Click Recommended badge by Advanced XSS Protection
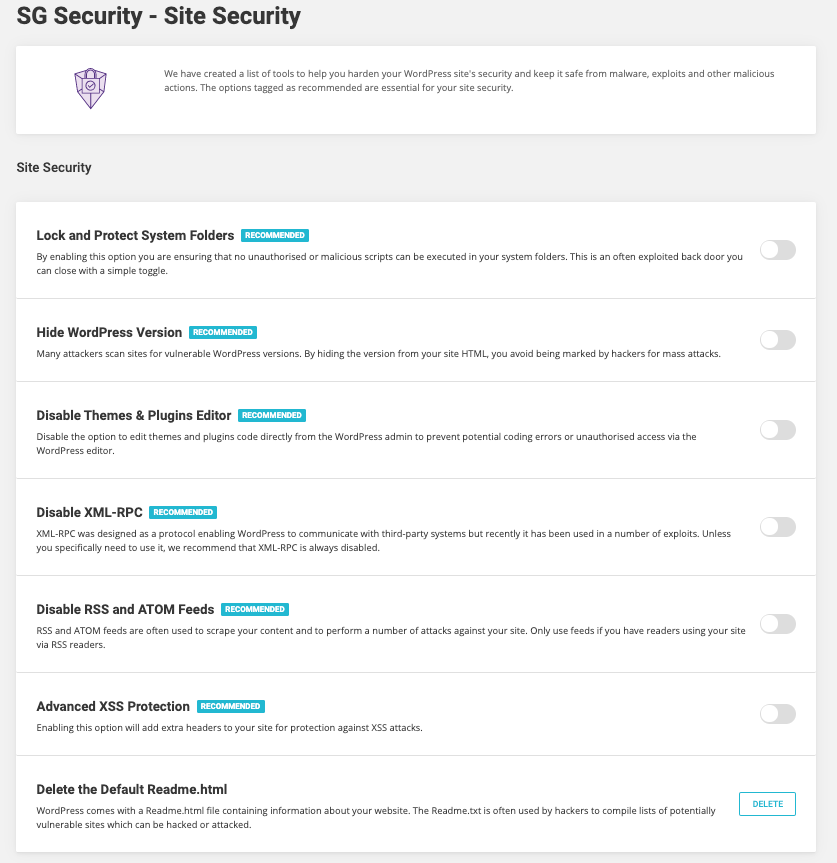837x863 pixels. point(230,707)
